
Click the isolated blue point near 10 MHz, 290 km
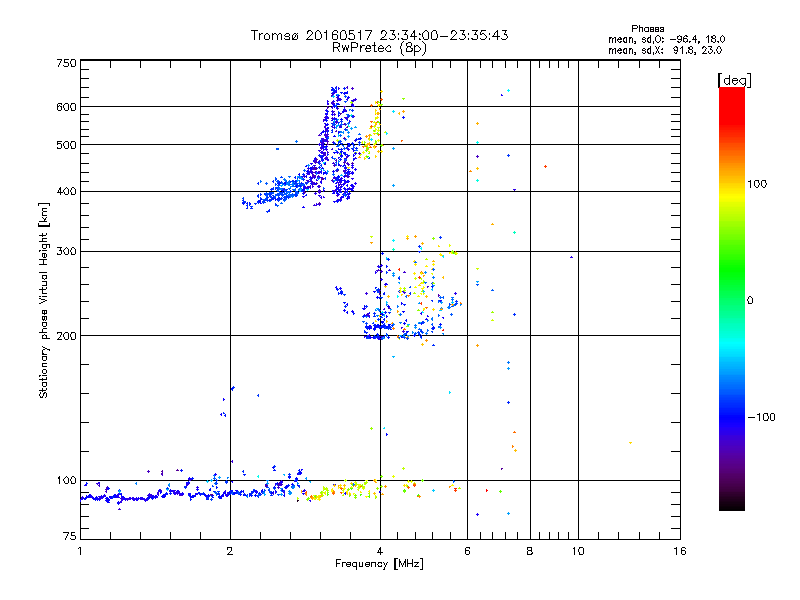click(x=571, y=257)
